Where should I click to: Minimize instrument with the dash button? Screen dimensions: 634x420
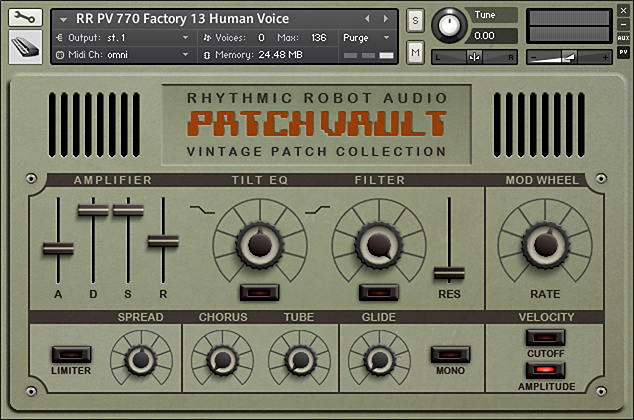623,24
